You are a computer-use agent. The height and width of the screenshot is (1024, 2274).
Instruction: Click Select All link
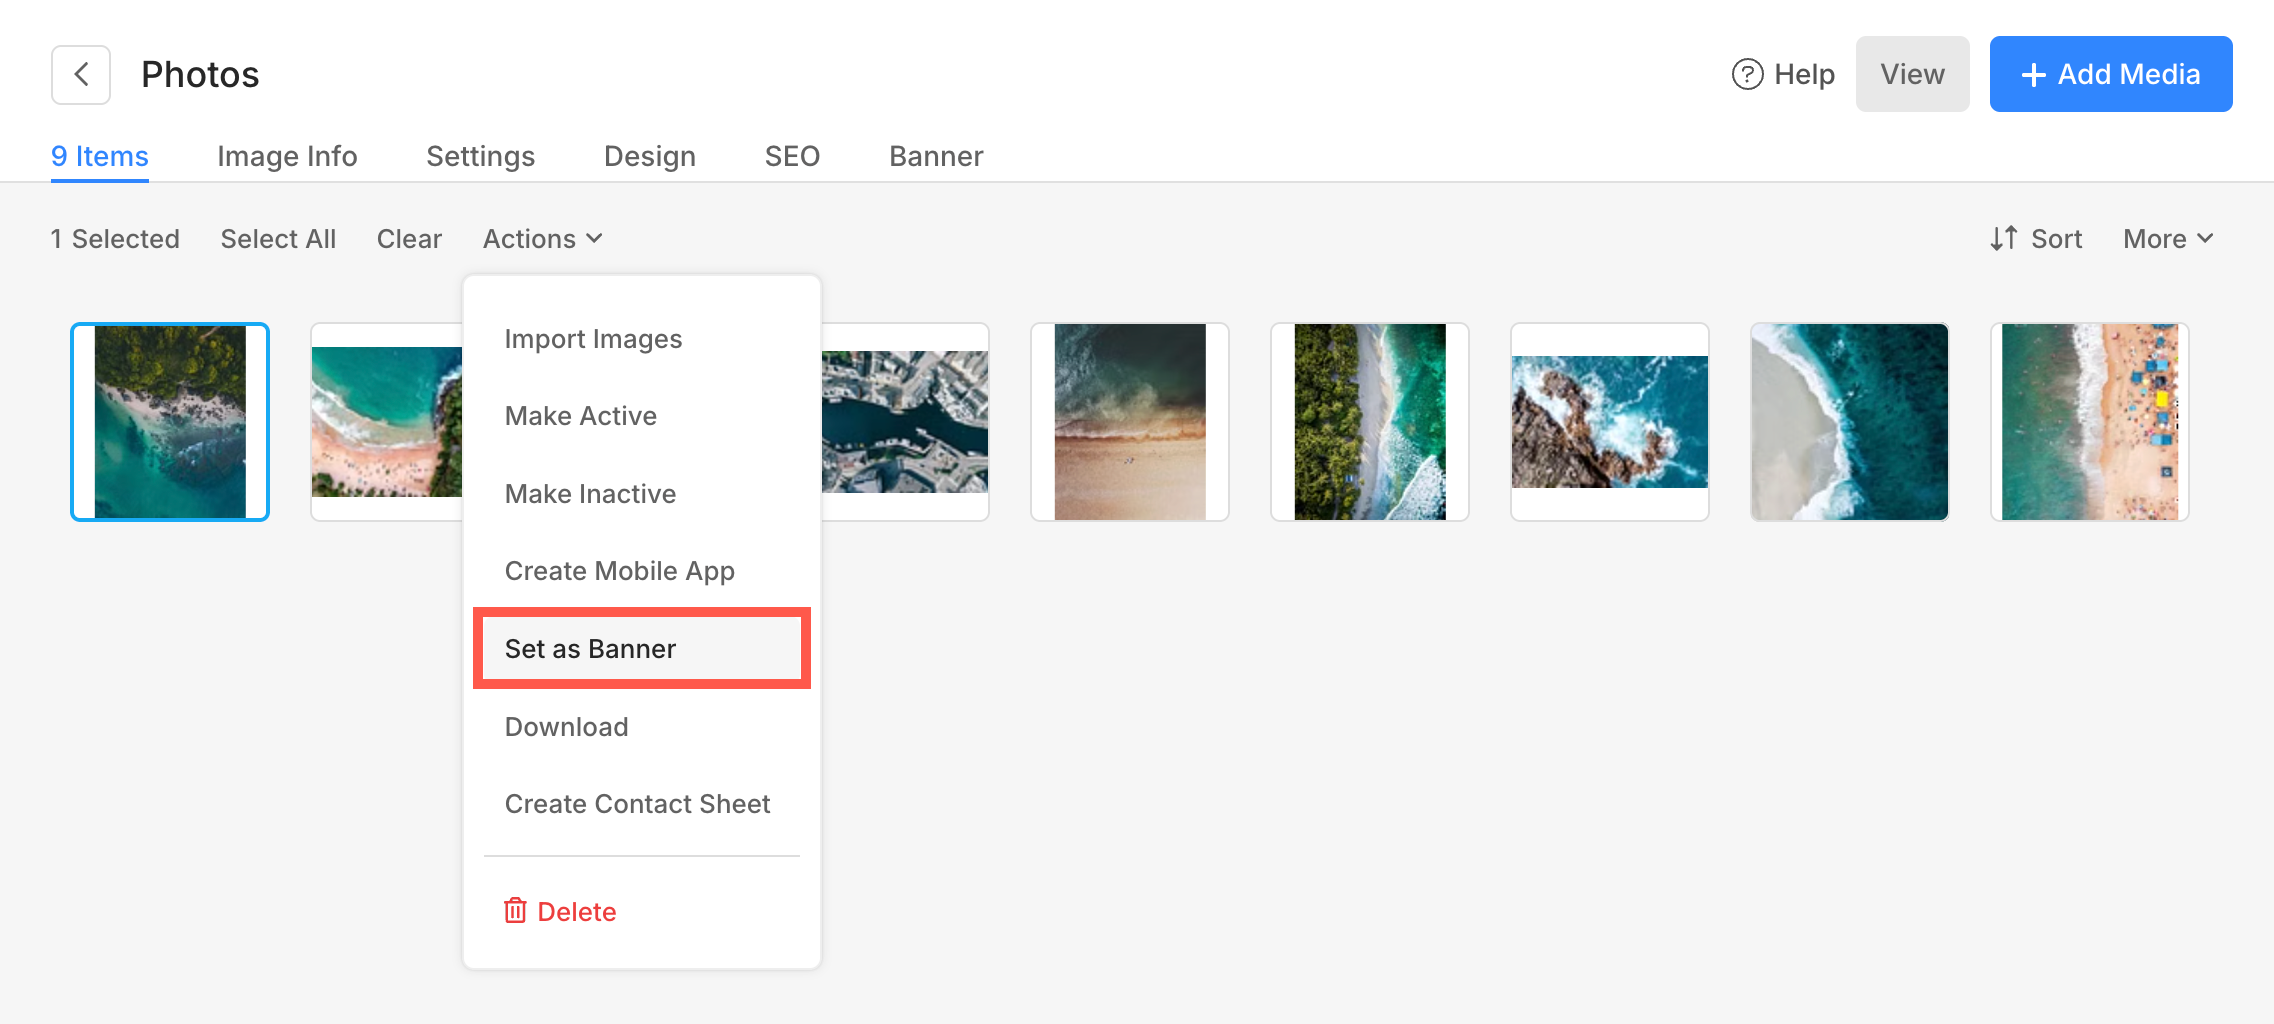click(x=278, y=239)
